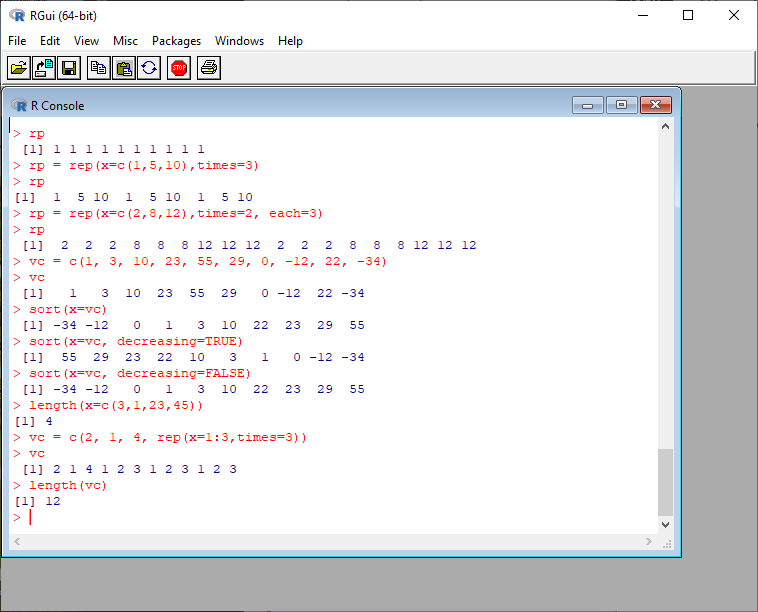Viewport: 758px width, 612px height.
Task: Click the Copy toolbar icon
Action: 99,68
